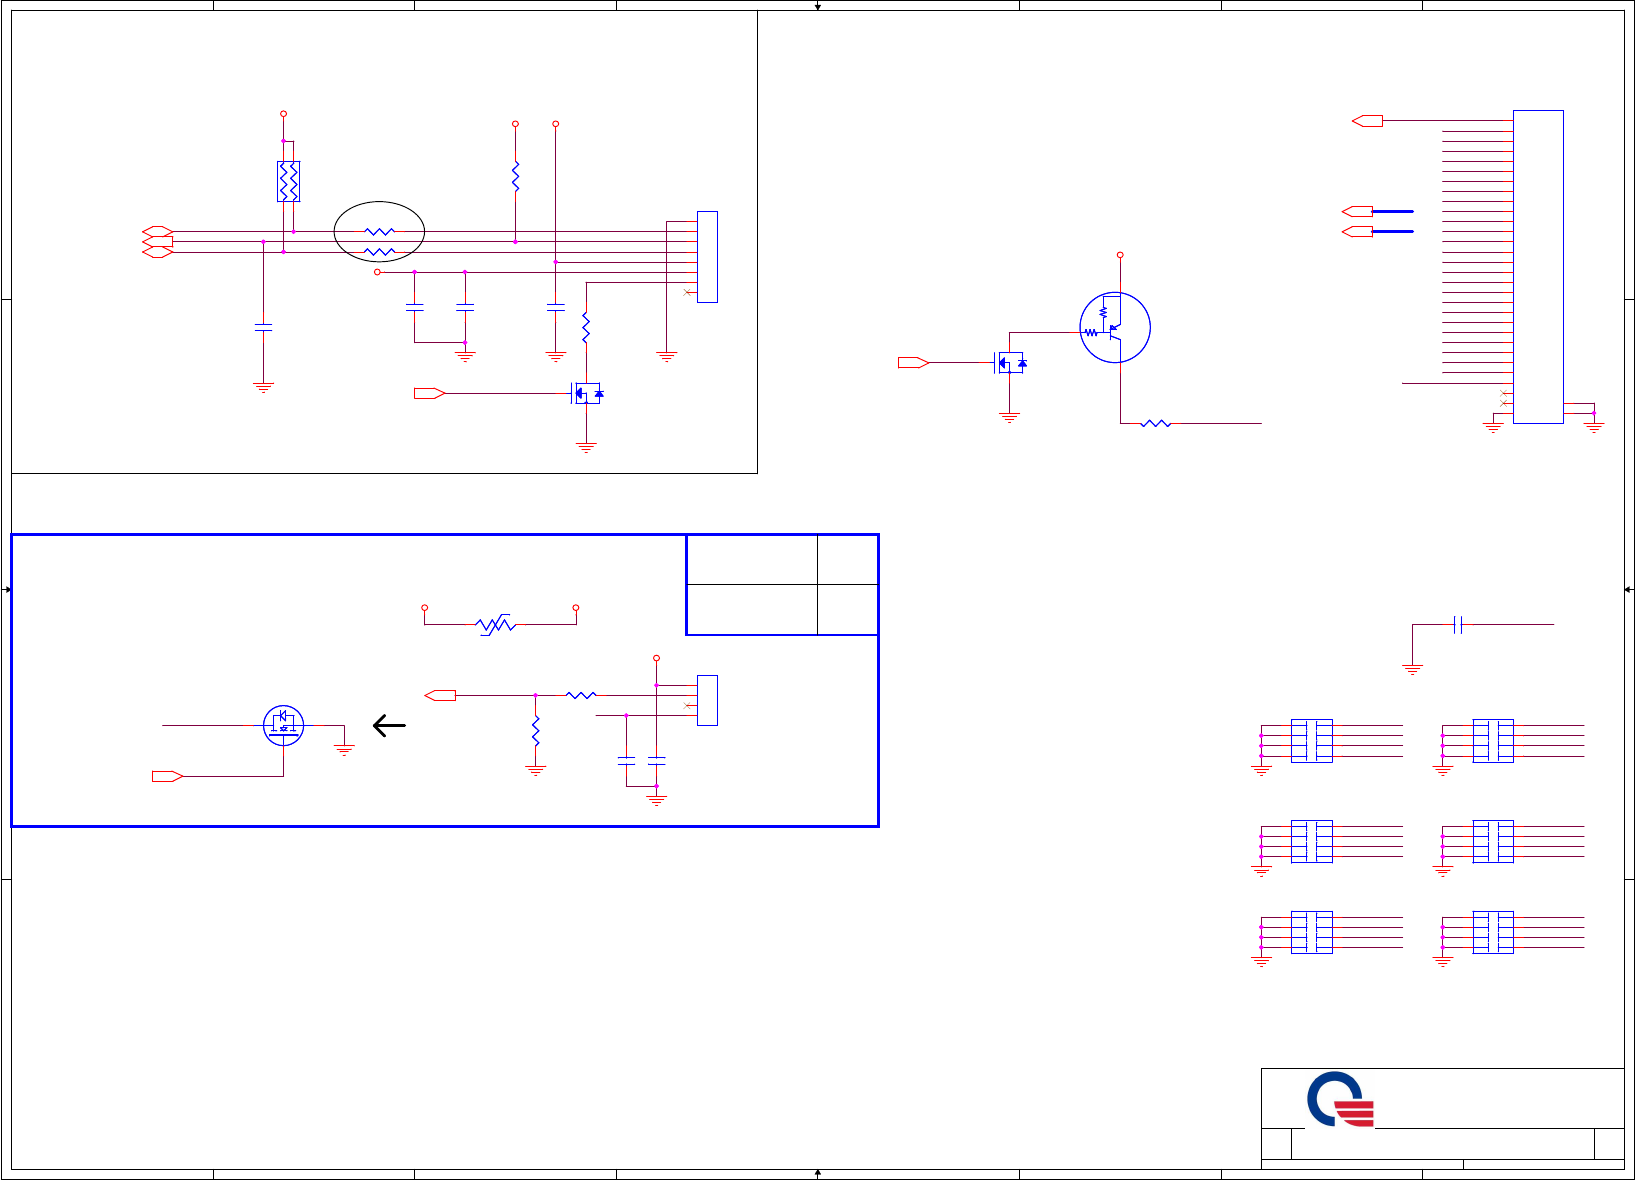Click the power terminal above the boxed resistor pack
Screen dimensions: 1635x1180
(283, 114)
